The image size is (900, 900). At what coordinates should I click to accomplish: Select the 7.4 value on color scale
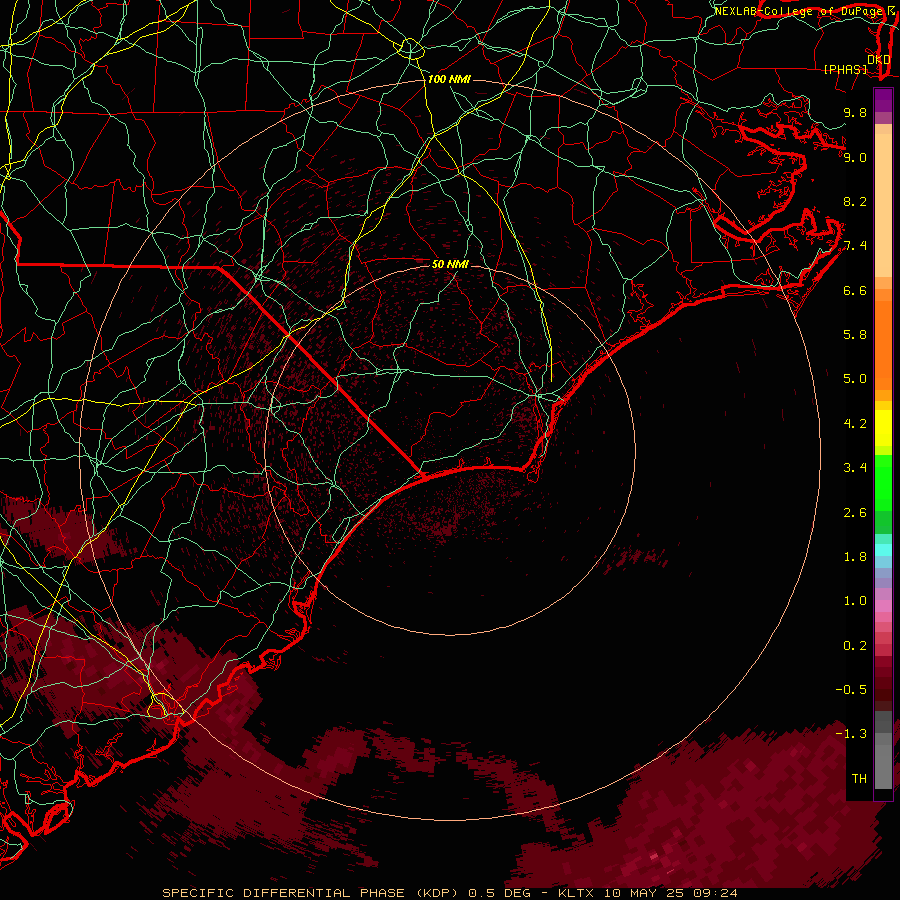point(855,246)
